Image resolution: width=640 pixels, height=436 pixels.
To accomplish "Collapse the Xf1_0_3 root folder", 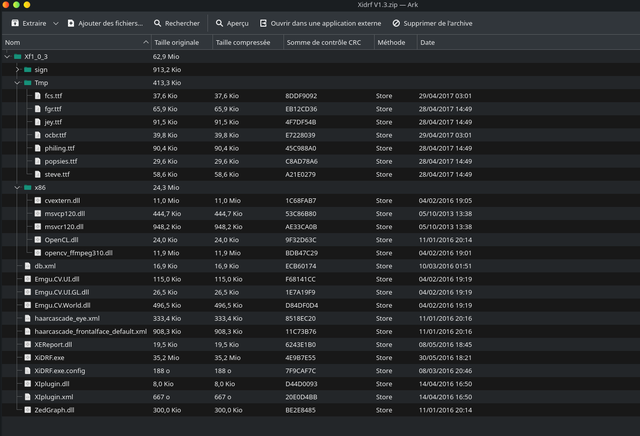I will (6, 57).
